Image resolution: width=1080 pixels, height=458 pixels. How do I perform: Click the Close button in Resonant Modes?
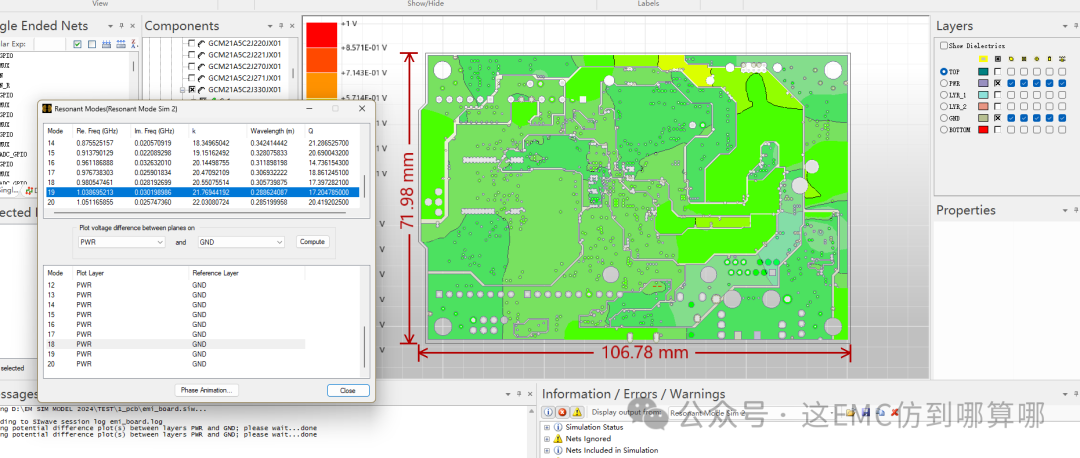pyautogui.click(x=348, y=391)
